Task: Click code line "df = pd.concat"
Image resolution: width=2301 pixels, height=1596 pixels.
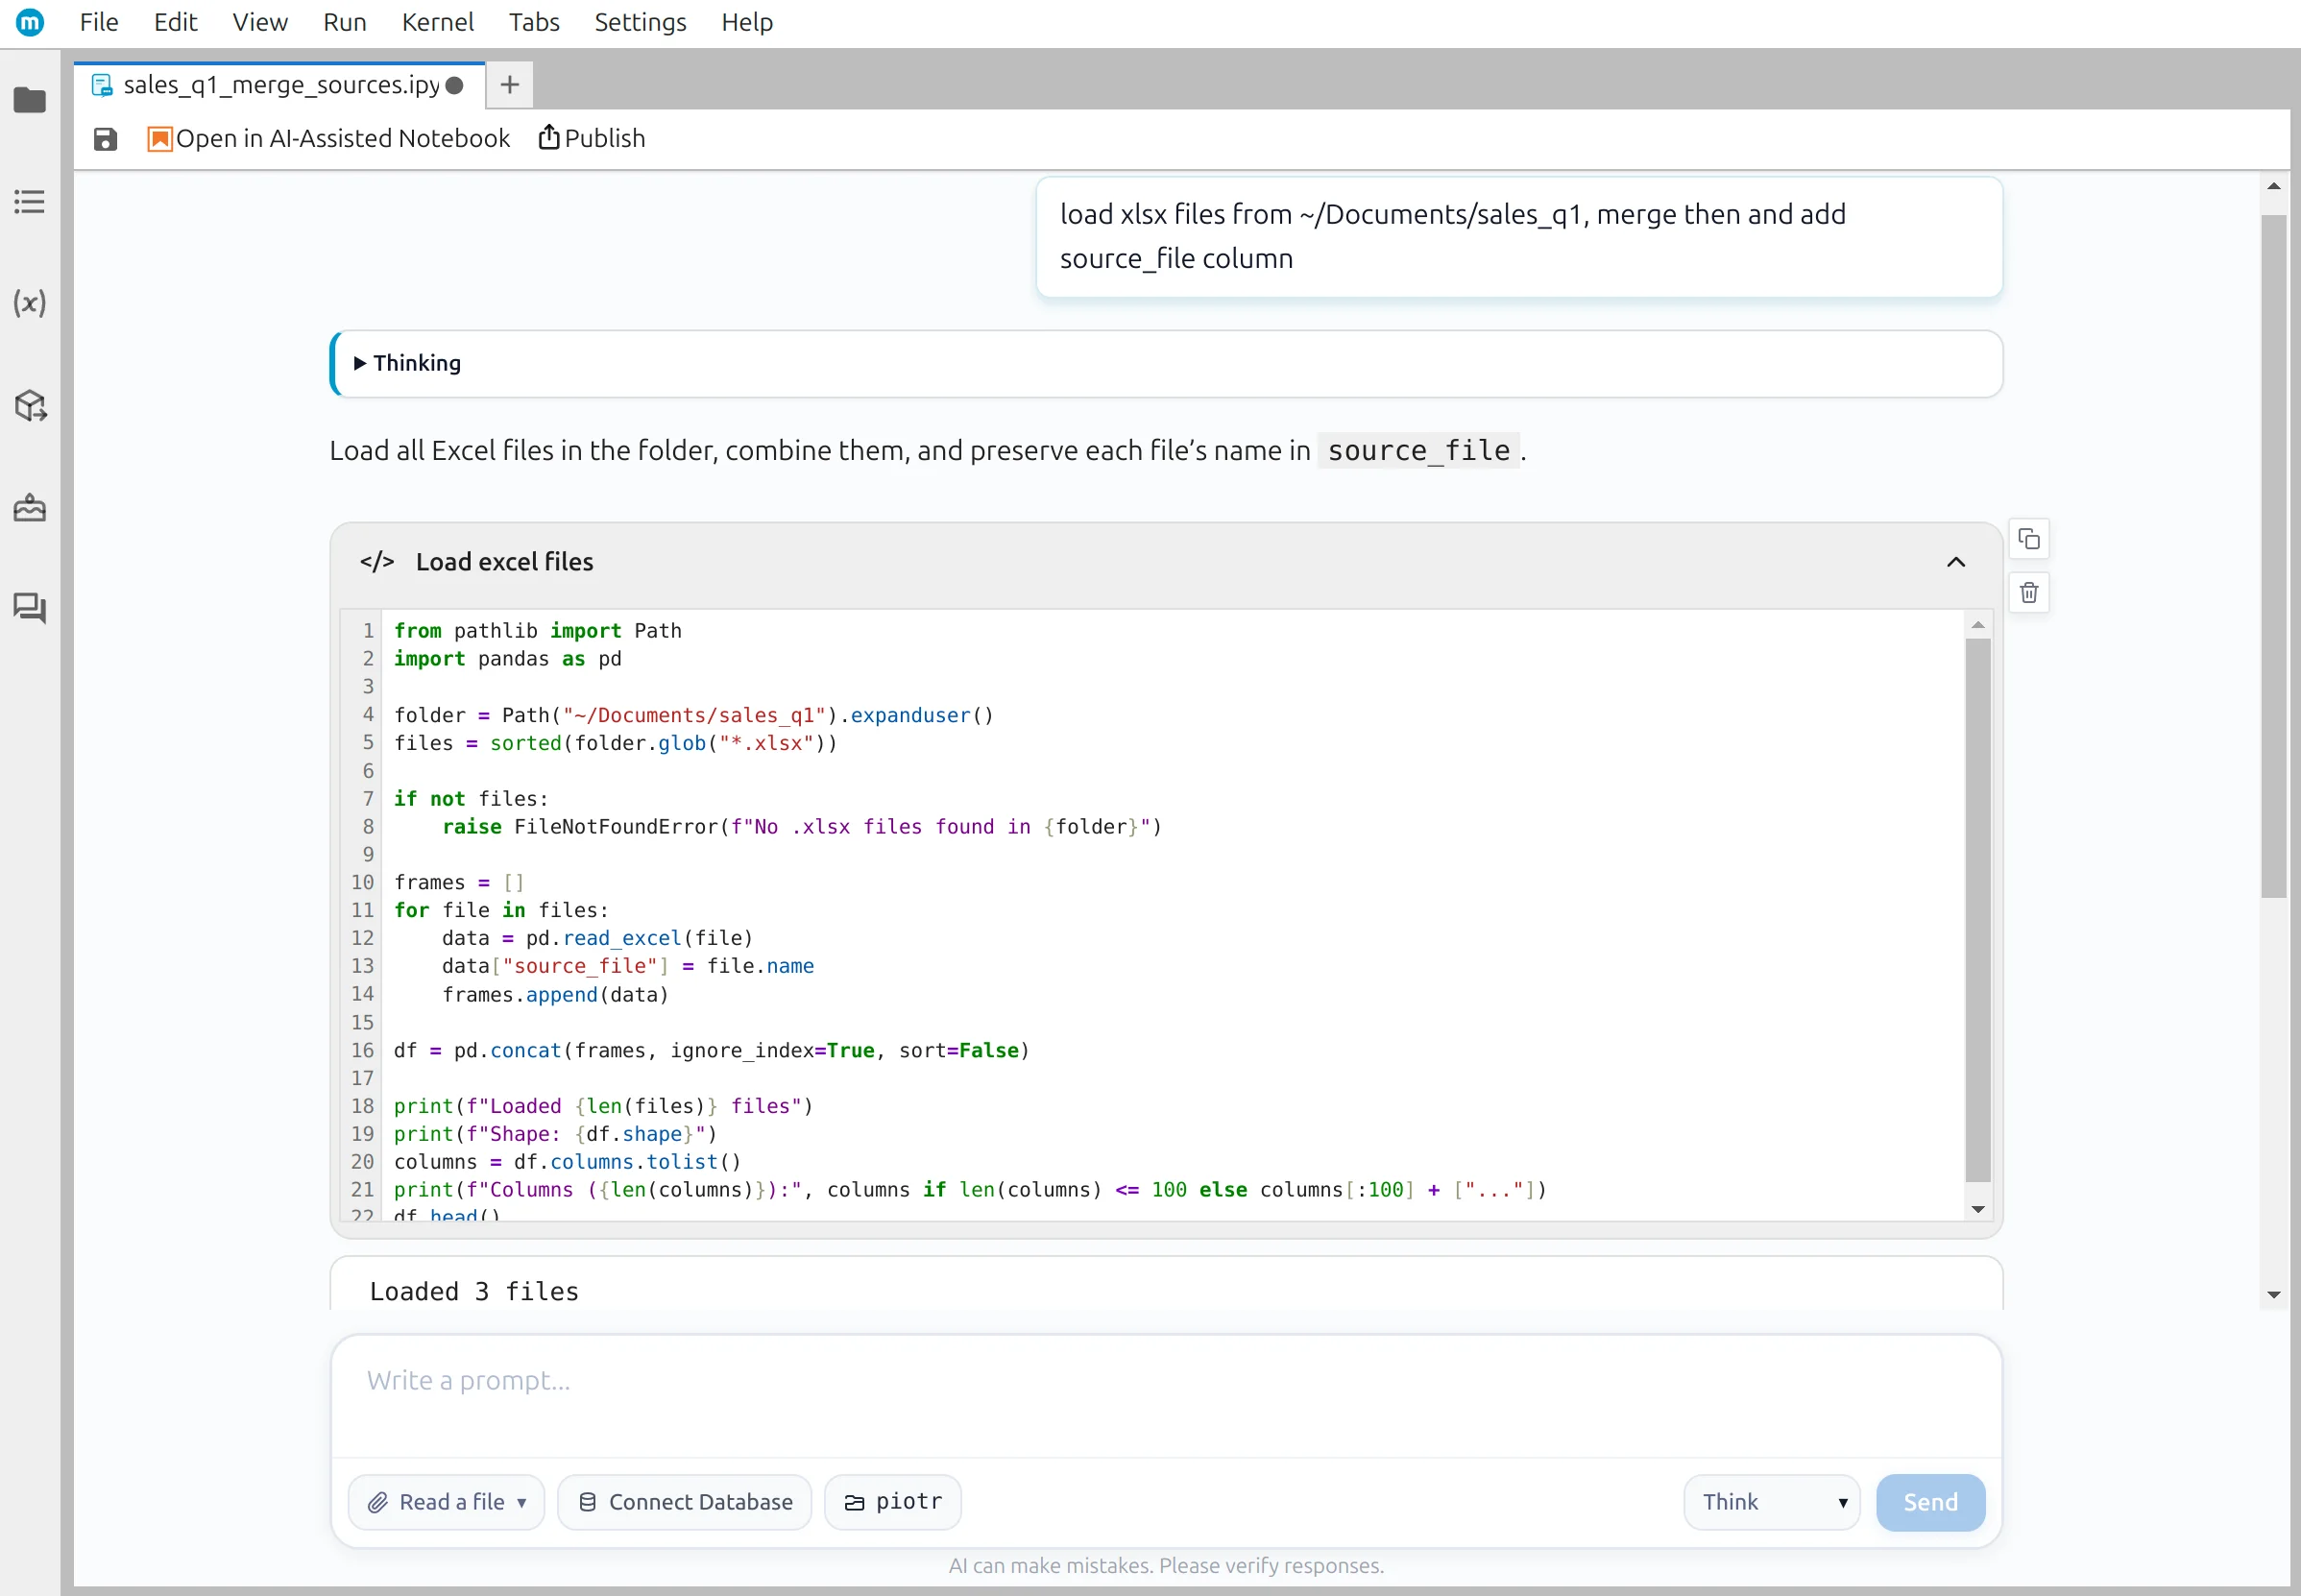Action: (x=711, y=1051)
